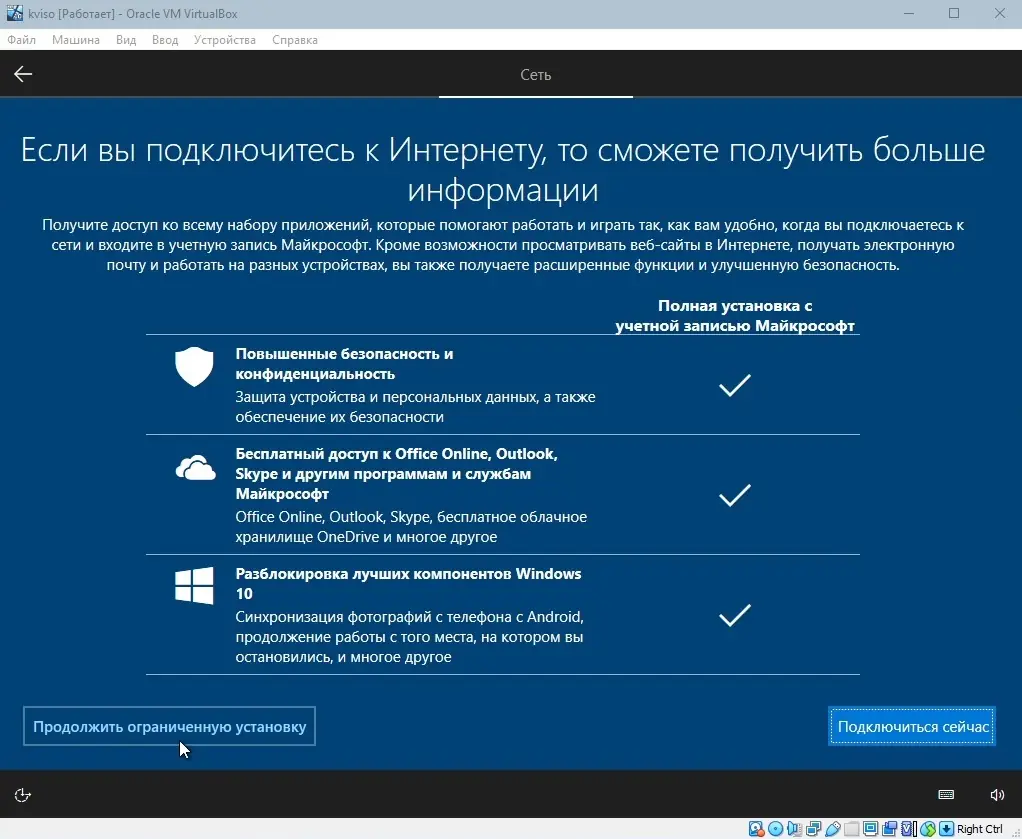Click the virtual display status icon
This screenshot has width=1022, height=839.
pyautogui.click(x=870, y=829)
